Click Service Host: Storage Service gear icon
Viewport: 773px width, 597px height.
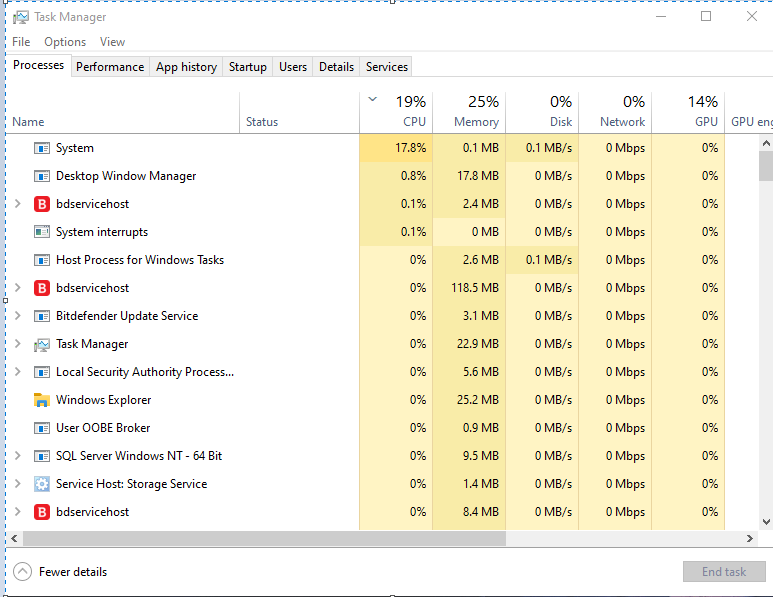pyautogui.click(x=42, y=484)
